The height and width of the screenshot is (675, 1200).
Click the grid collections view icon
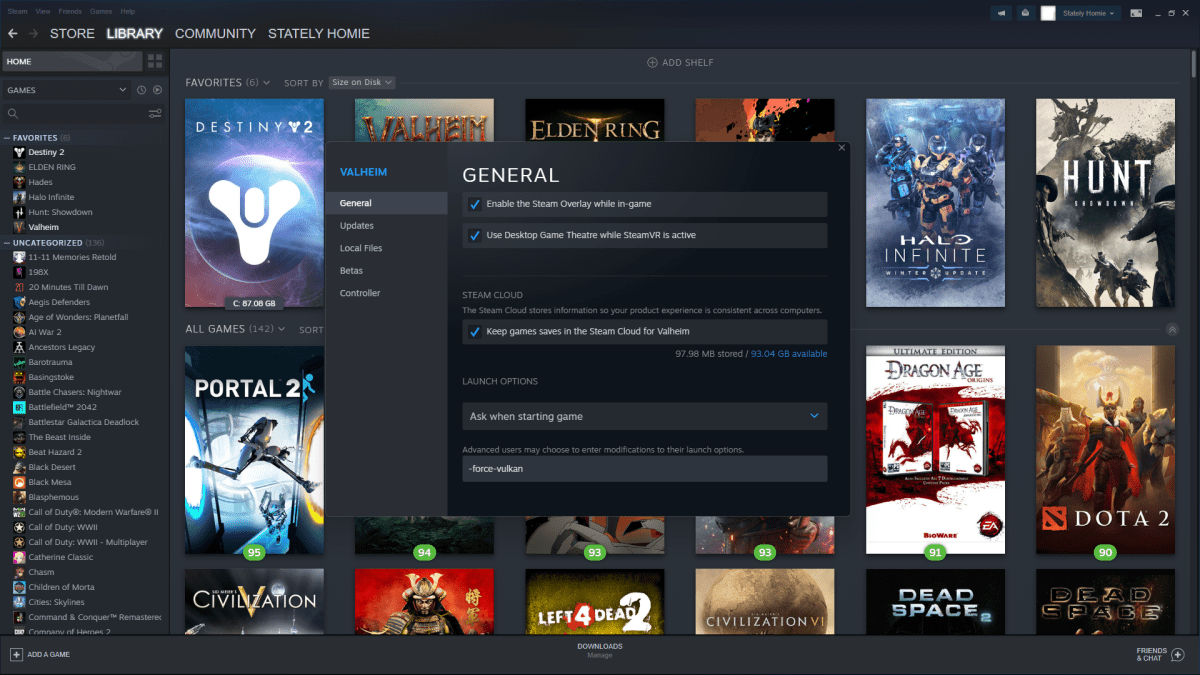pyautogui.click(x=155, y=62)
